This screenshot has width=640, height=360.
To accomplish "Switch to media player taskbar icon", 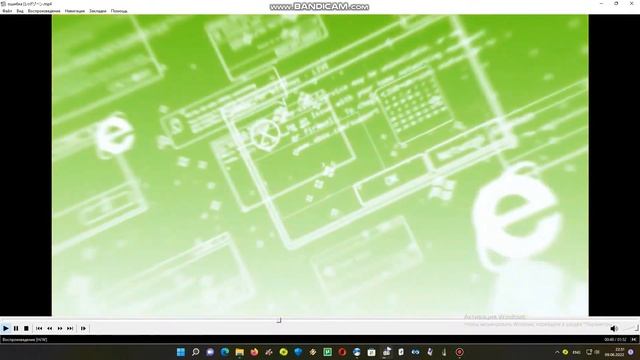I will pos(386,352).
